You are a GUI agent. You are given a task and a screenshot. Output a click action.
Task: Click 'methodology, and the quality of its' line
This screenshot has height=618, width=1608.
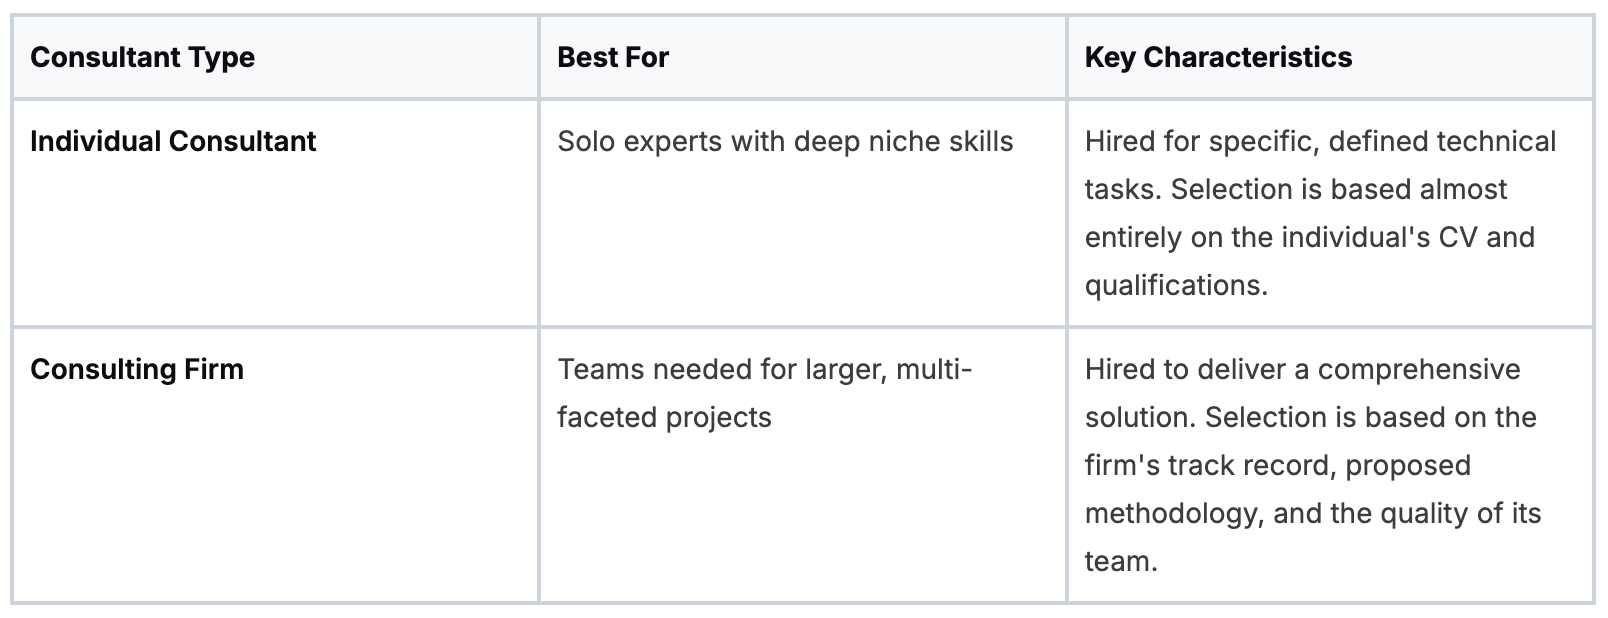pyautogui.click(x=1312, y=514)
